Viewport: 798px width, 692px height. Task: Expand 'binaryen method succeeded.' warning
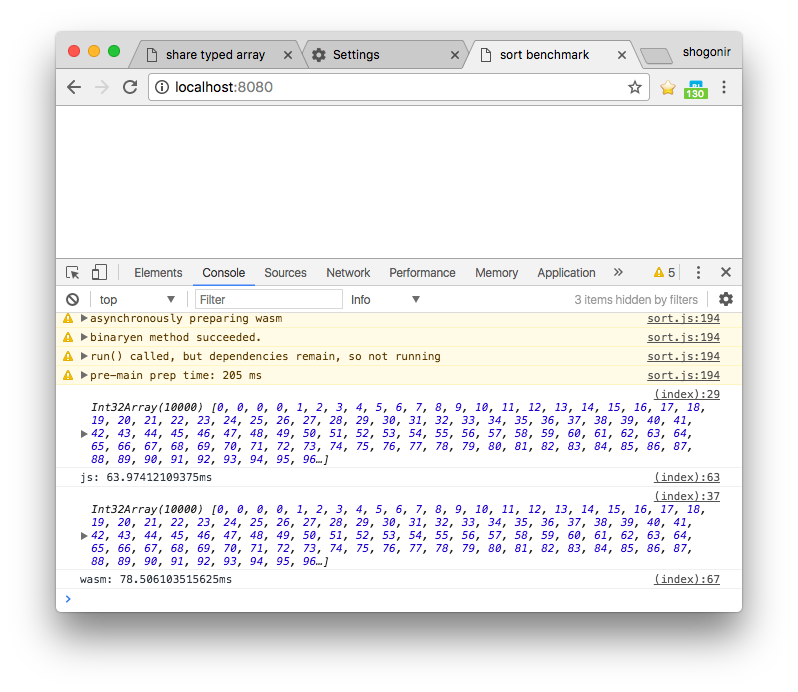coord(84,337)
